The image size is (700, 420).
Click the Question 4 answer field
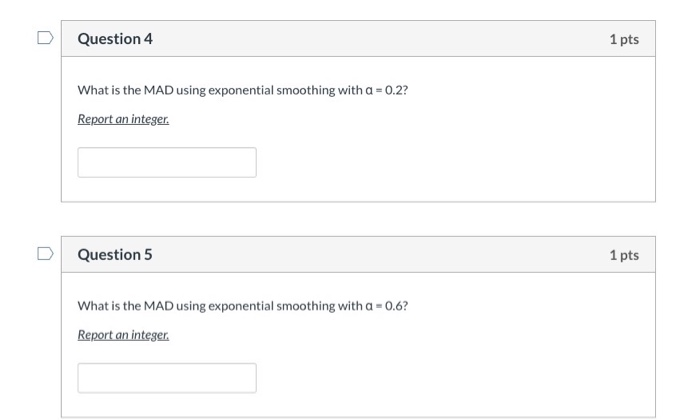click(167, 162)
